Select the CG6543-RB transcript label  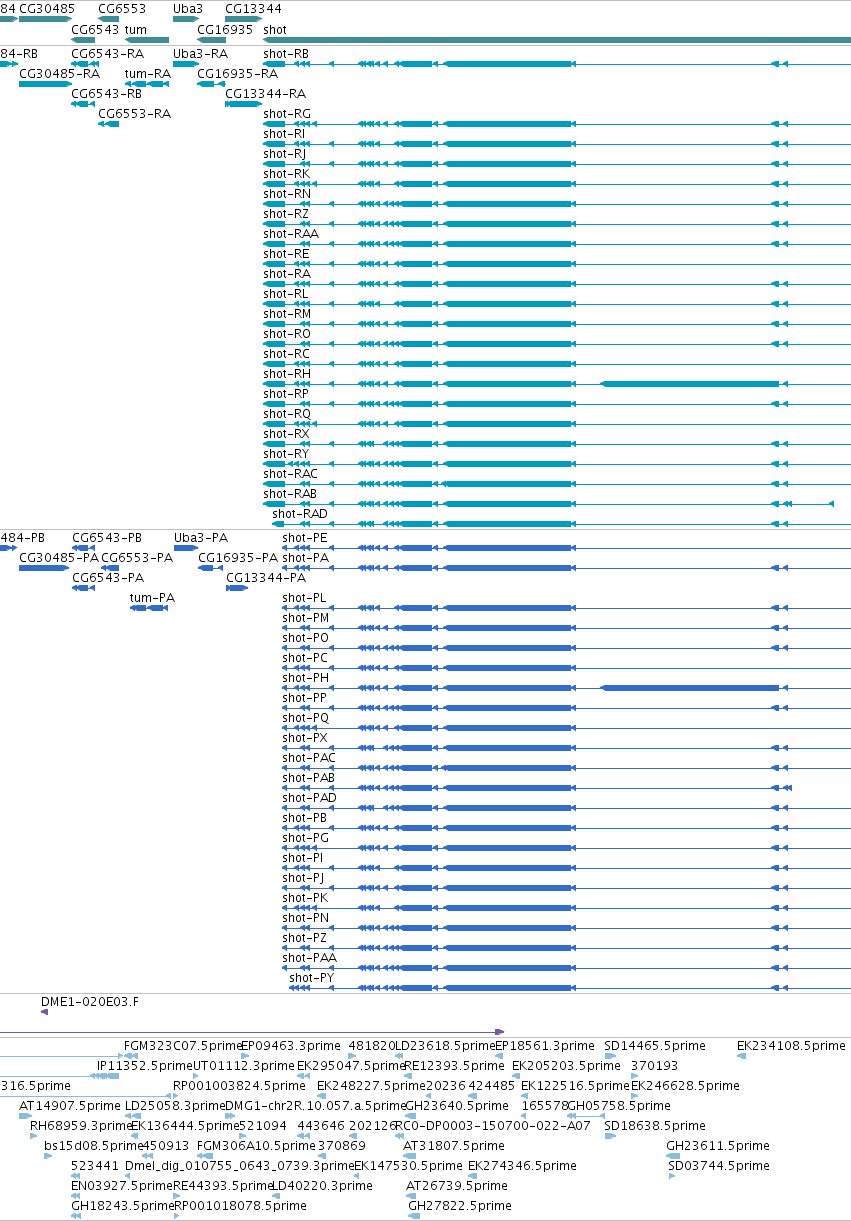pos(107,94)
